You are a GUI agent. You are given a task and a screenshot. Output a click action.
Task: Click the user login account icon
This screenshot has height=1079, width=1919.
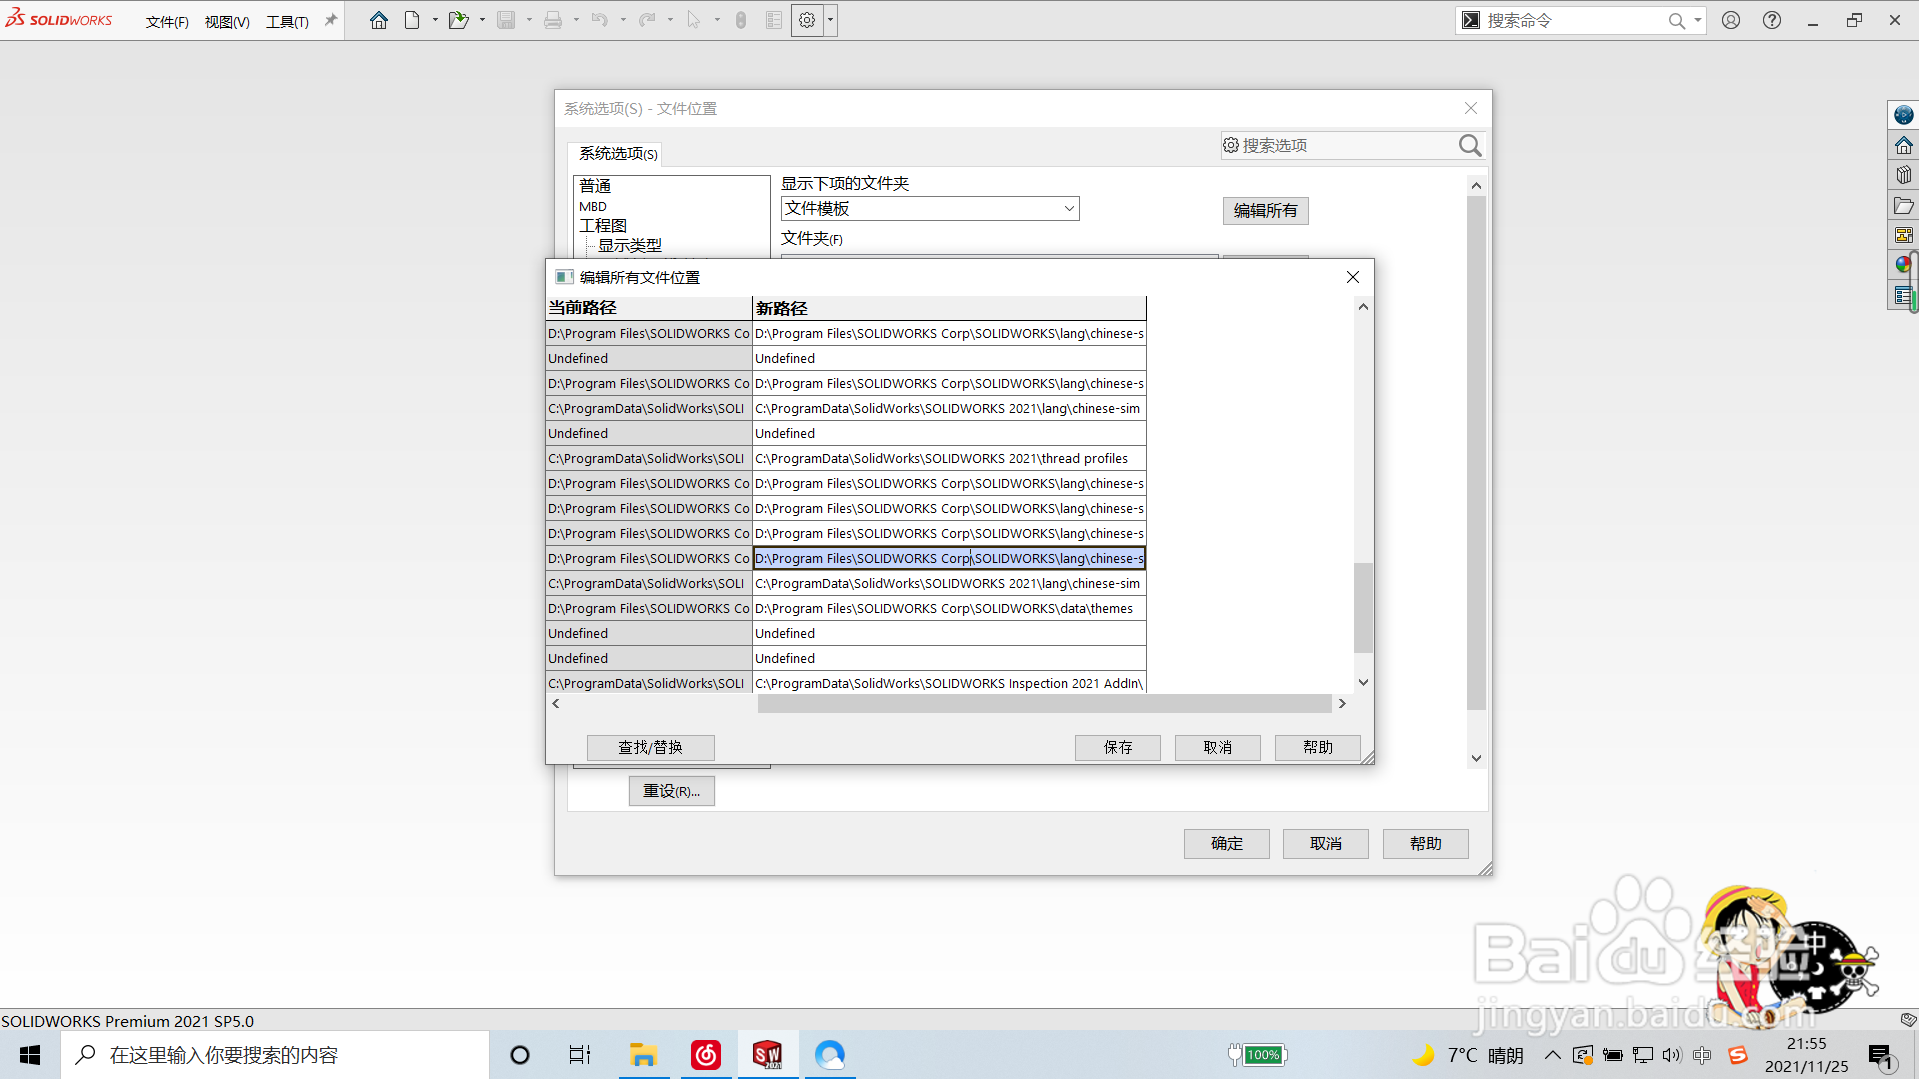coord(1731,20)
